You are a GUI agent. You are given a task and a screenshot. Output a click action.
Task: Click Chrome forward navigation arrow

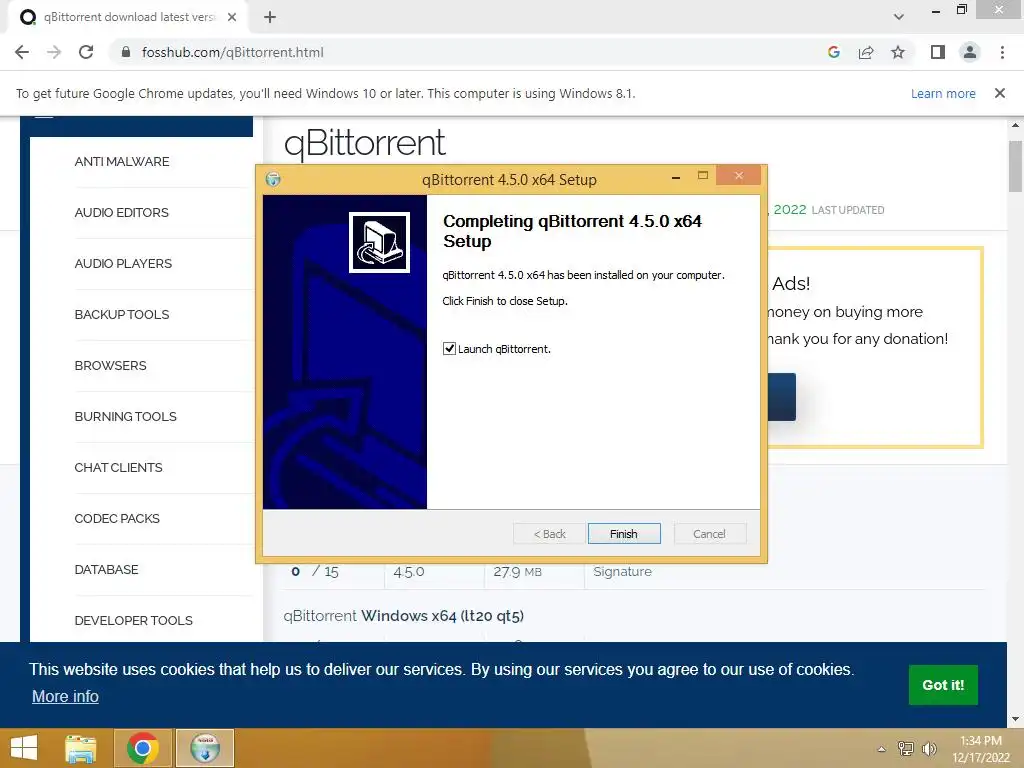coord(54,52)
